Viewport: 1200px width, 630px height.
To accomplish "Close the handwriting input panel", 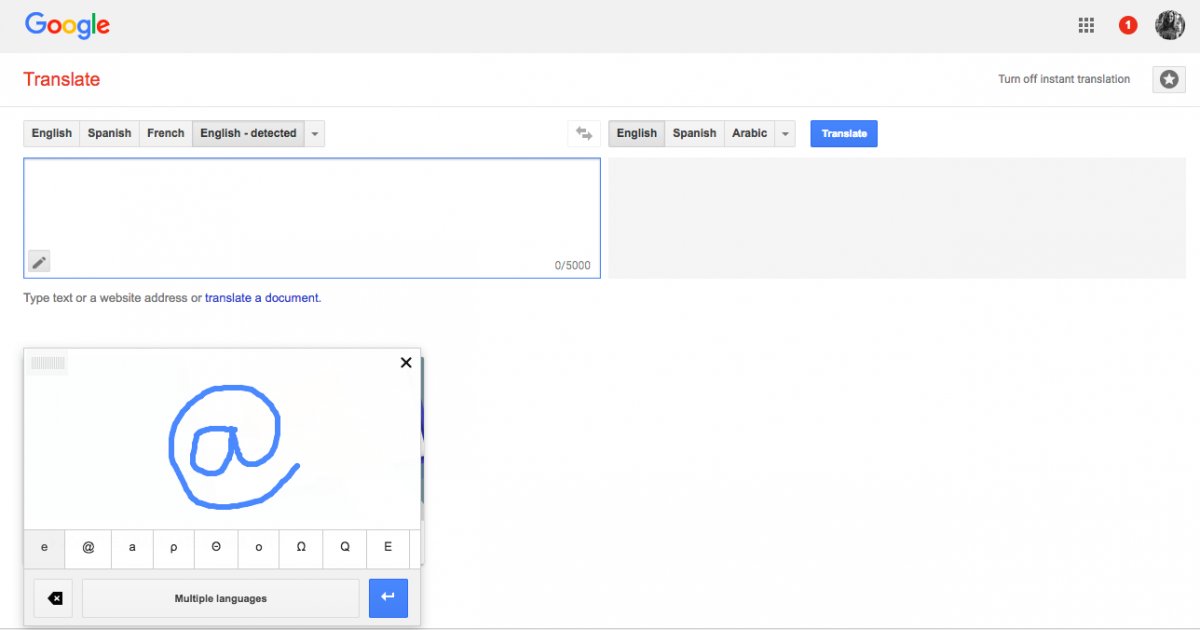I will [x=406, y=363].
